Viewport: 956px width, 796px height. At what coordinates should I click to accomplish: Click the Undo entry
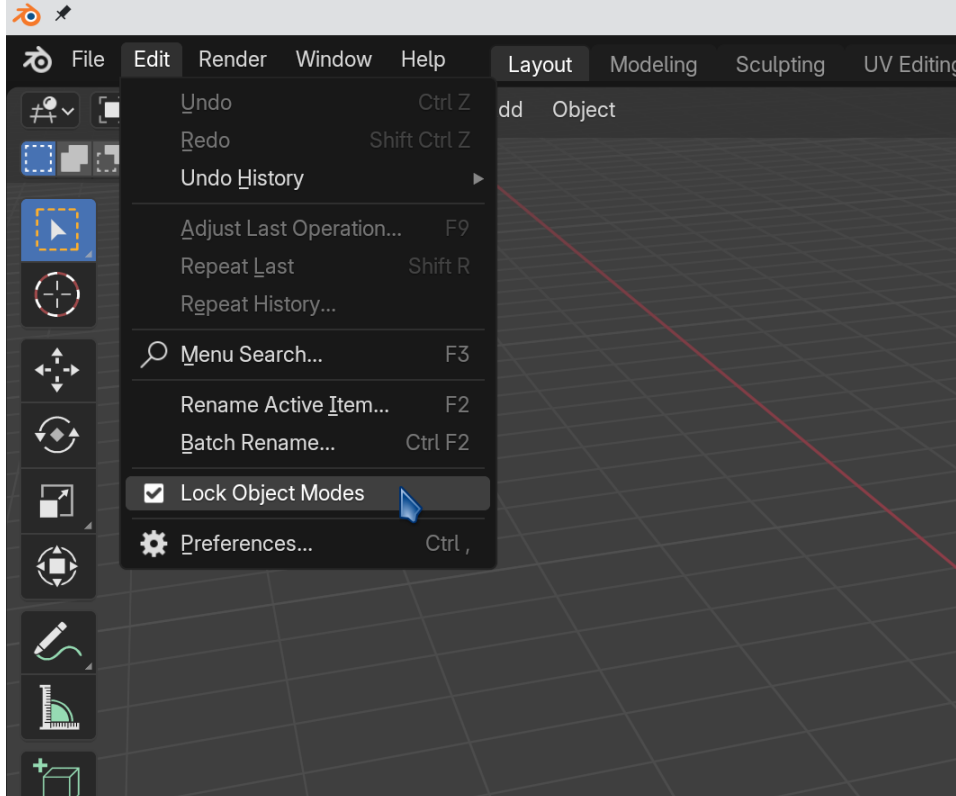click(x=308, y=102)
